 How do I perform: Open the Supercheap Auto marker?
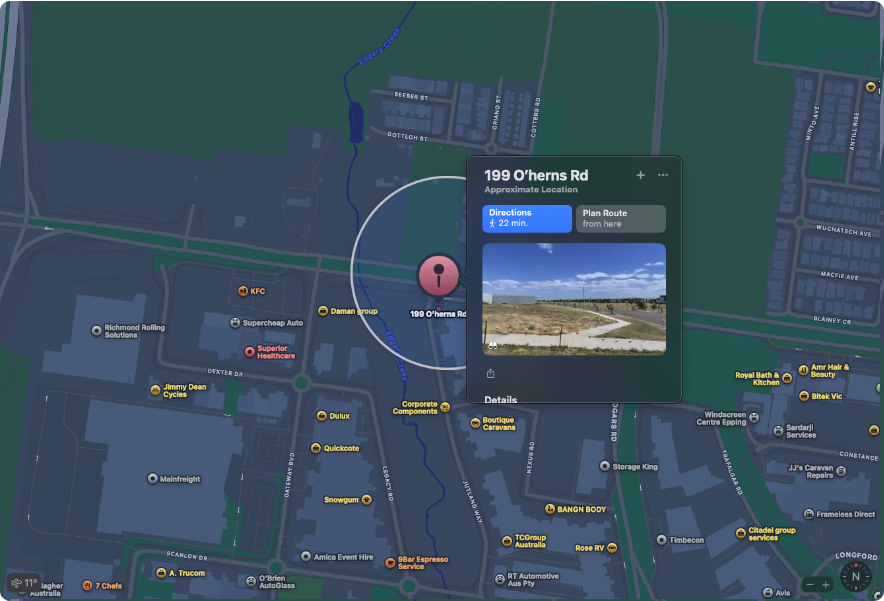point(235,322)
